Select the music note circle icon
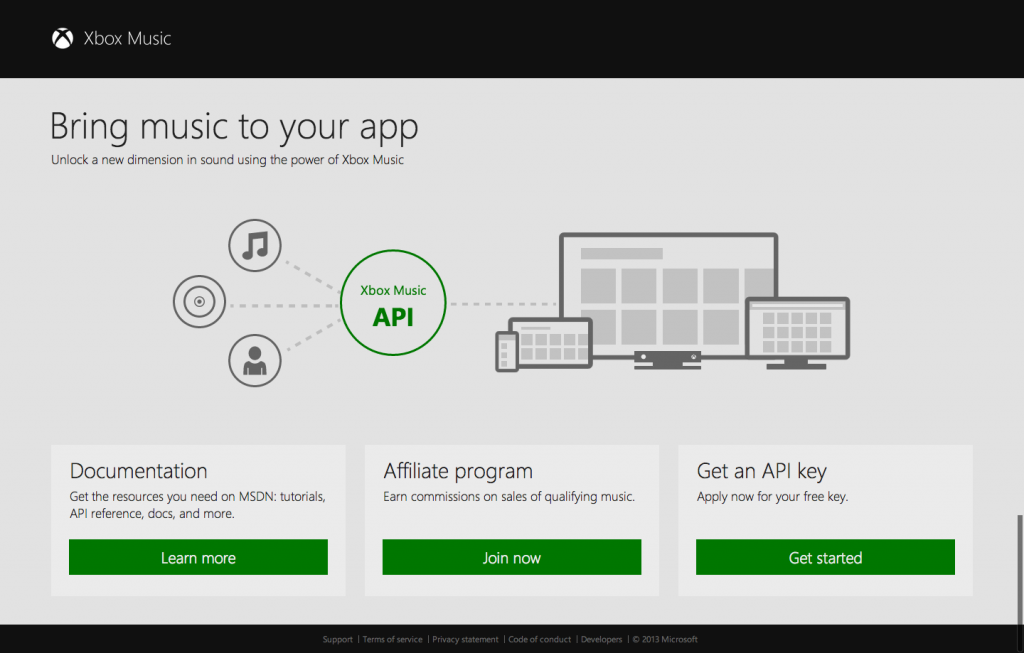Screen dimensions: 1024x653 254,245
